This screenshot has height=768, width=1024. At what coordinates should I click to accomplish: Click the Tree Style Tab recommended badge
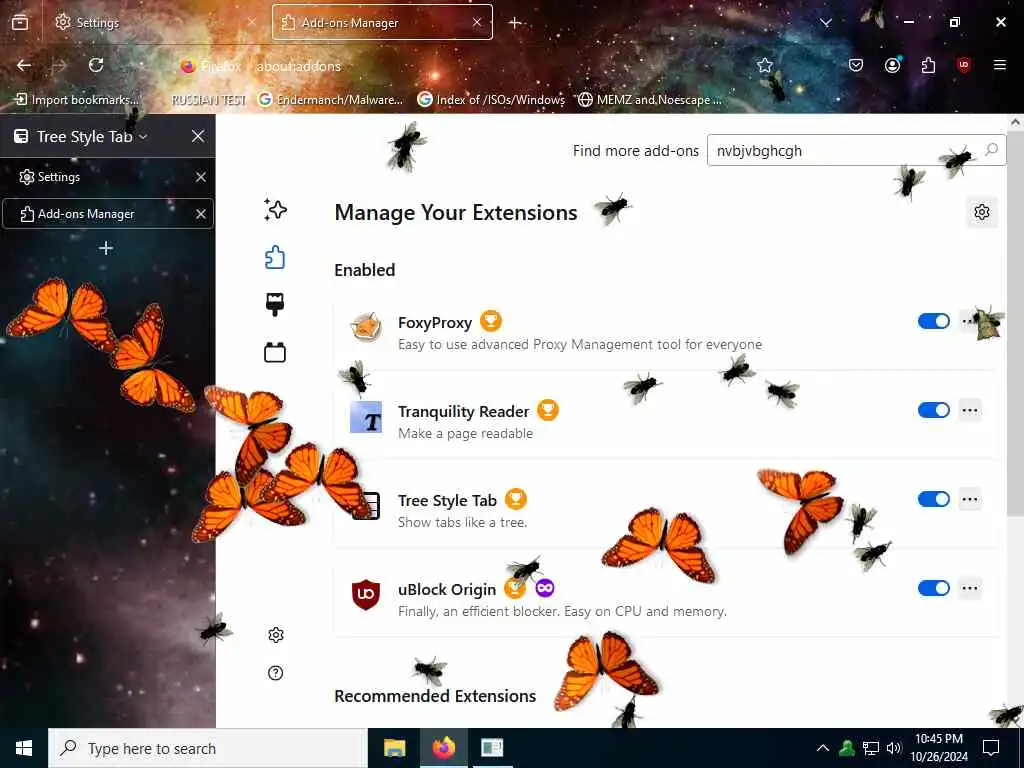click(516, 499)
